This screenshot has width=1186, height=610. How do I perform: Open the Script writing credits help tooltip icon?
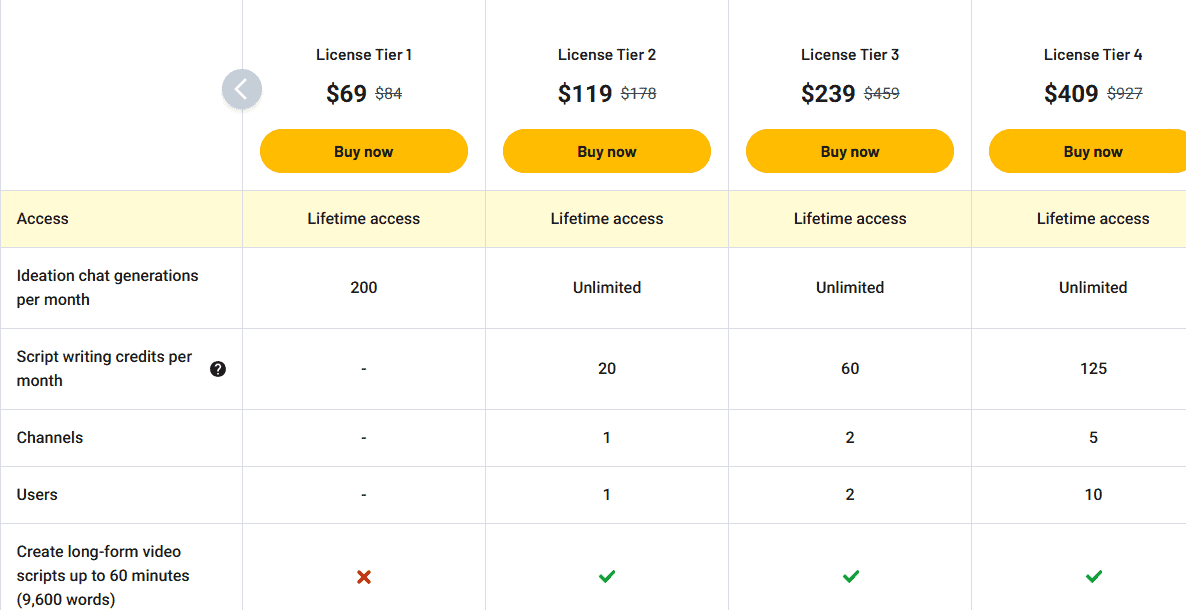[x=218, y=368]
